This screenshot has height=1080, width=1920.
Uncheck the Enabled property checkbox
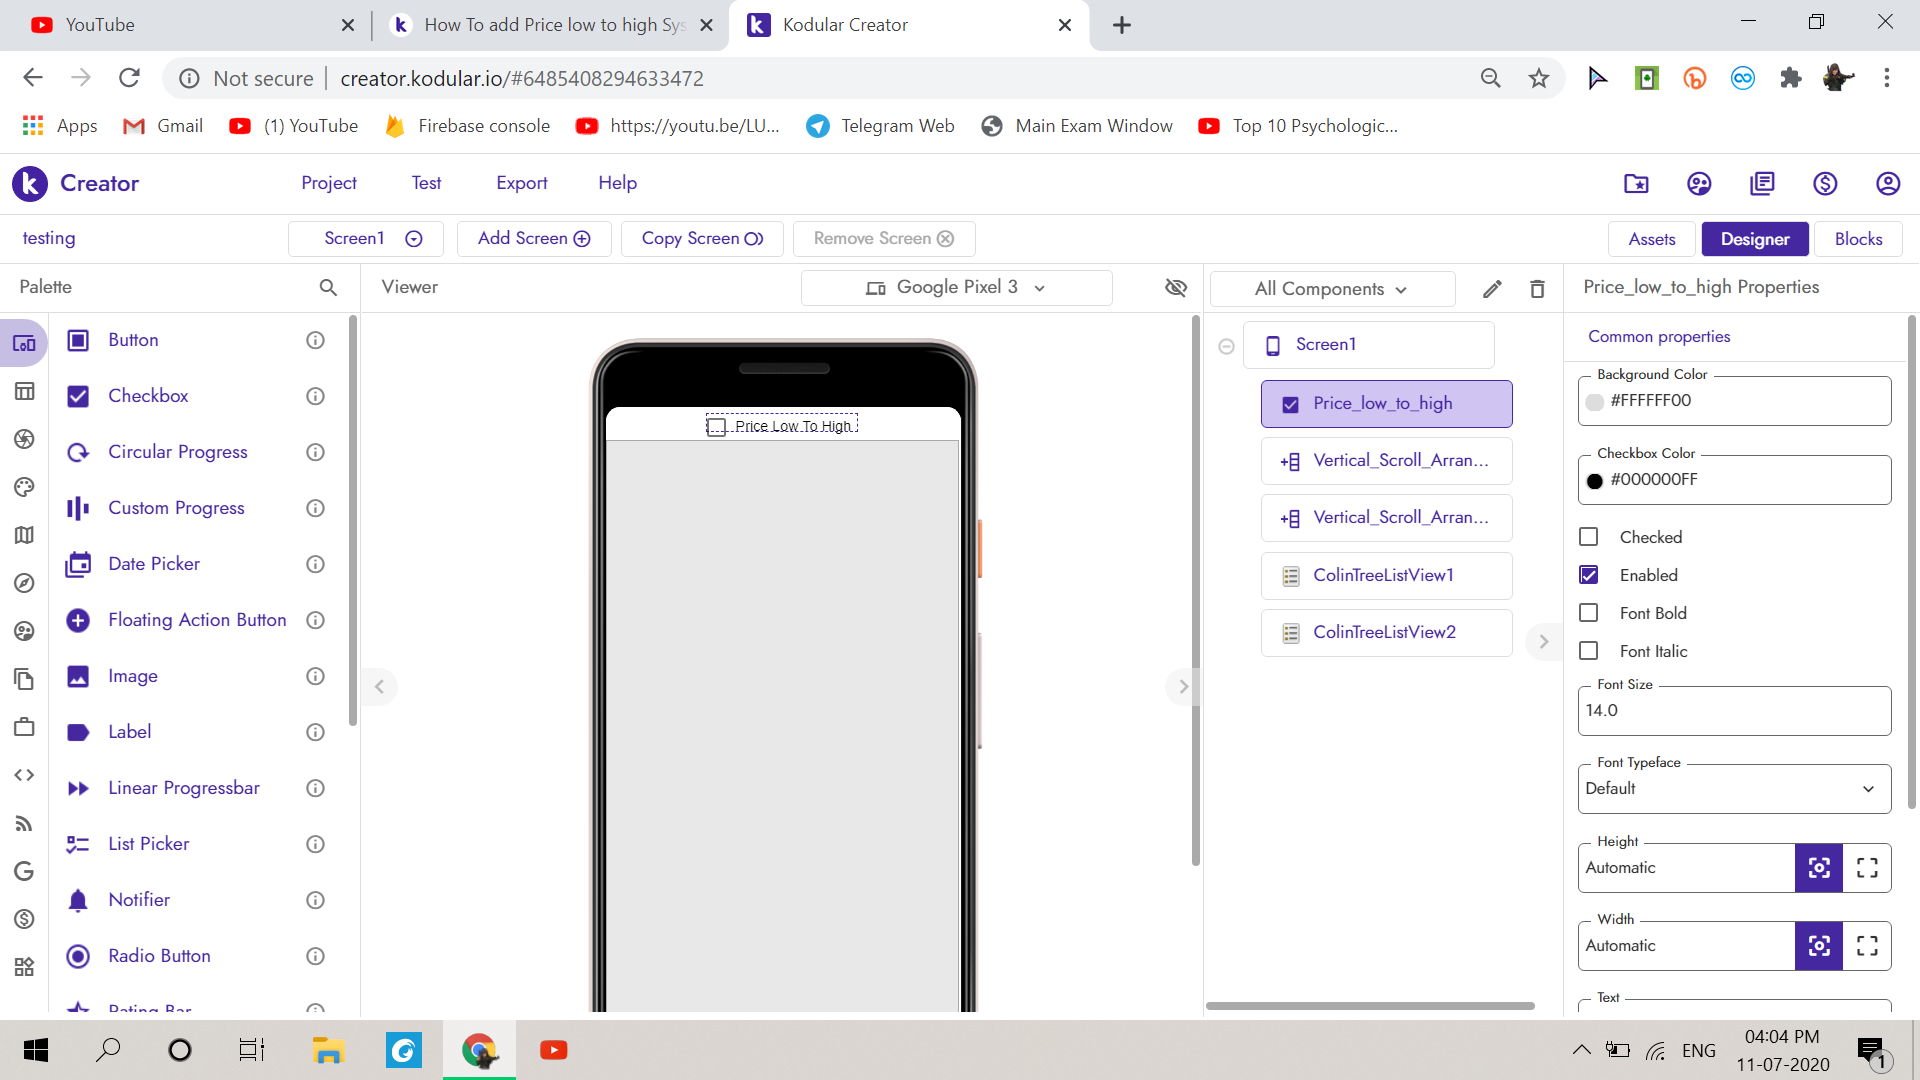pyautogui.click(x=1588, y=575)
